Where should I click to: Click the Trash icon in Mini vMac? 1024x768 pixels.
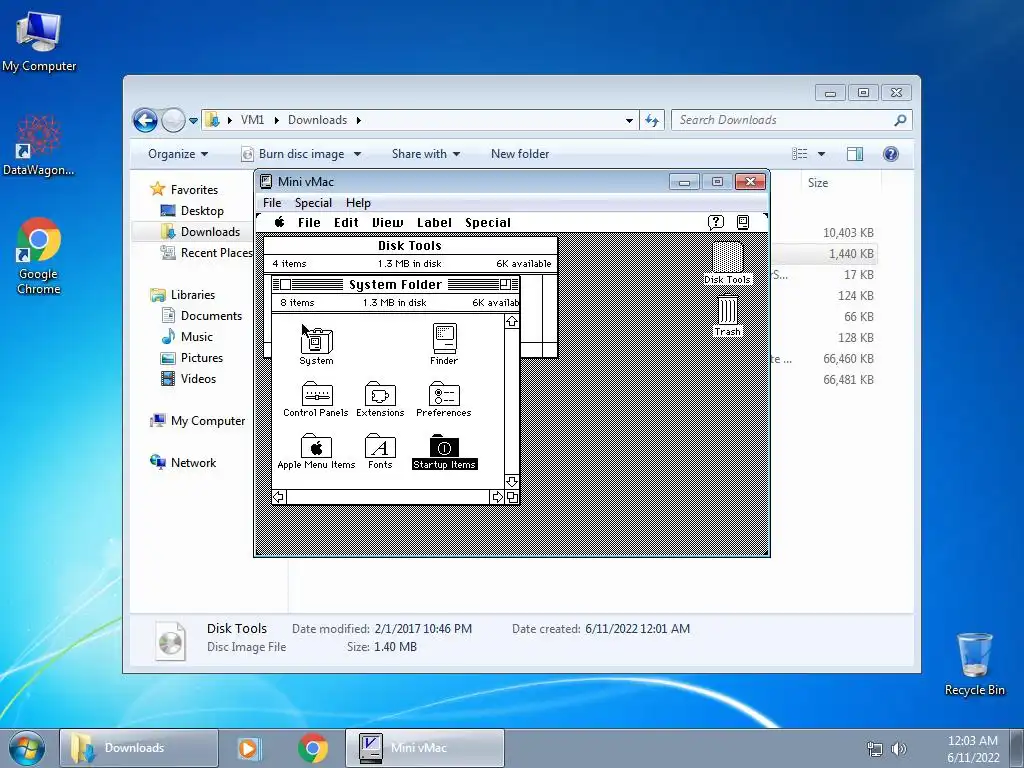pyautogui.click(x=728, y=309)
